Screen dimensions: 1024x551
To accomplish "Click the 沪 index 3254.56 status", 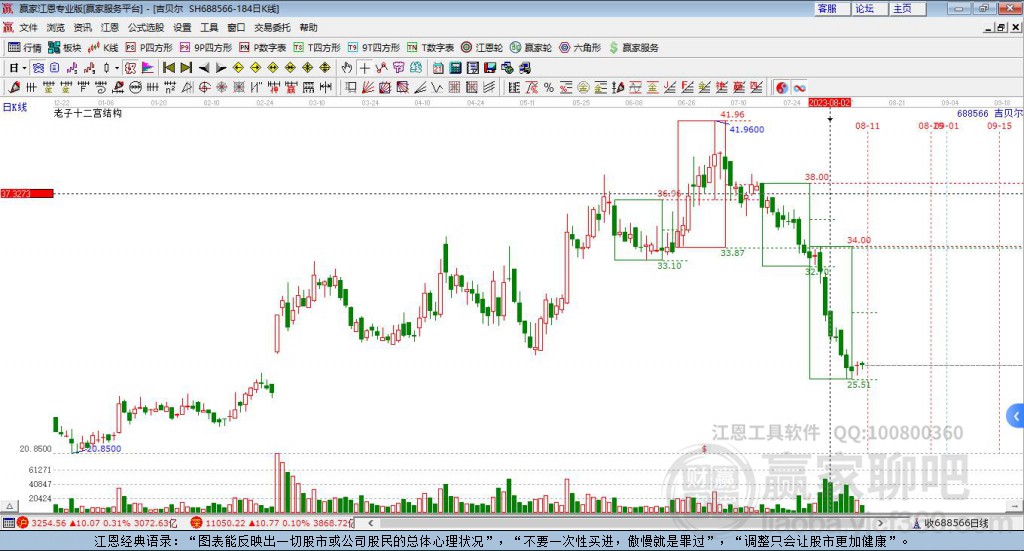I will [x=97, y=523].
